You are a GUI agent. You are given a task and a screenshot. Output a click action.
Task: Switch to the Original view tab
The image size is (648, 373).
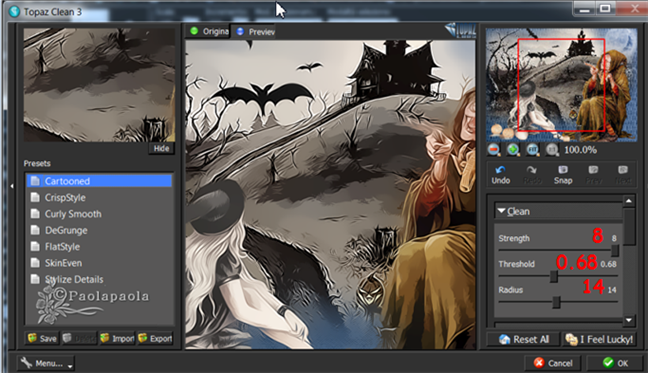[x=208, y=31]
